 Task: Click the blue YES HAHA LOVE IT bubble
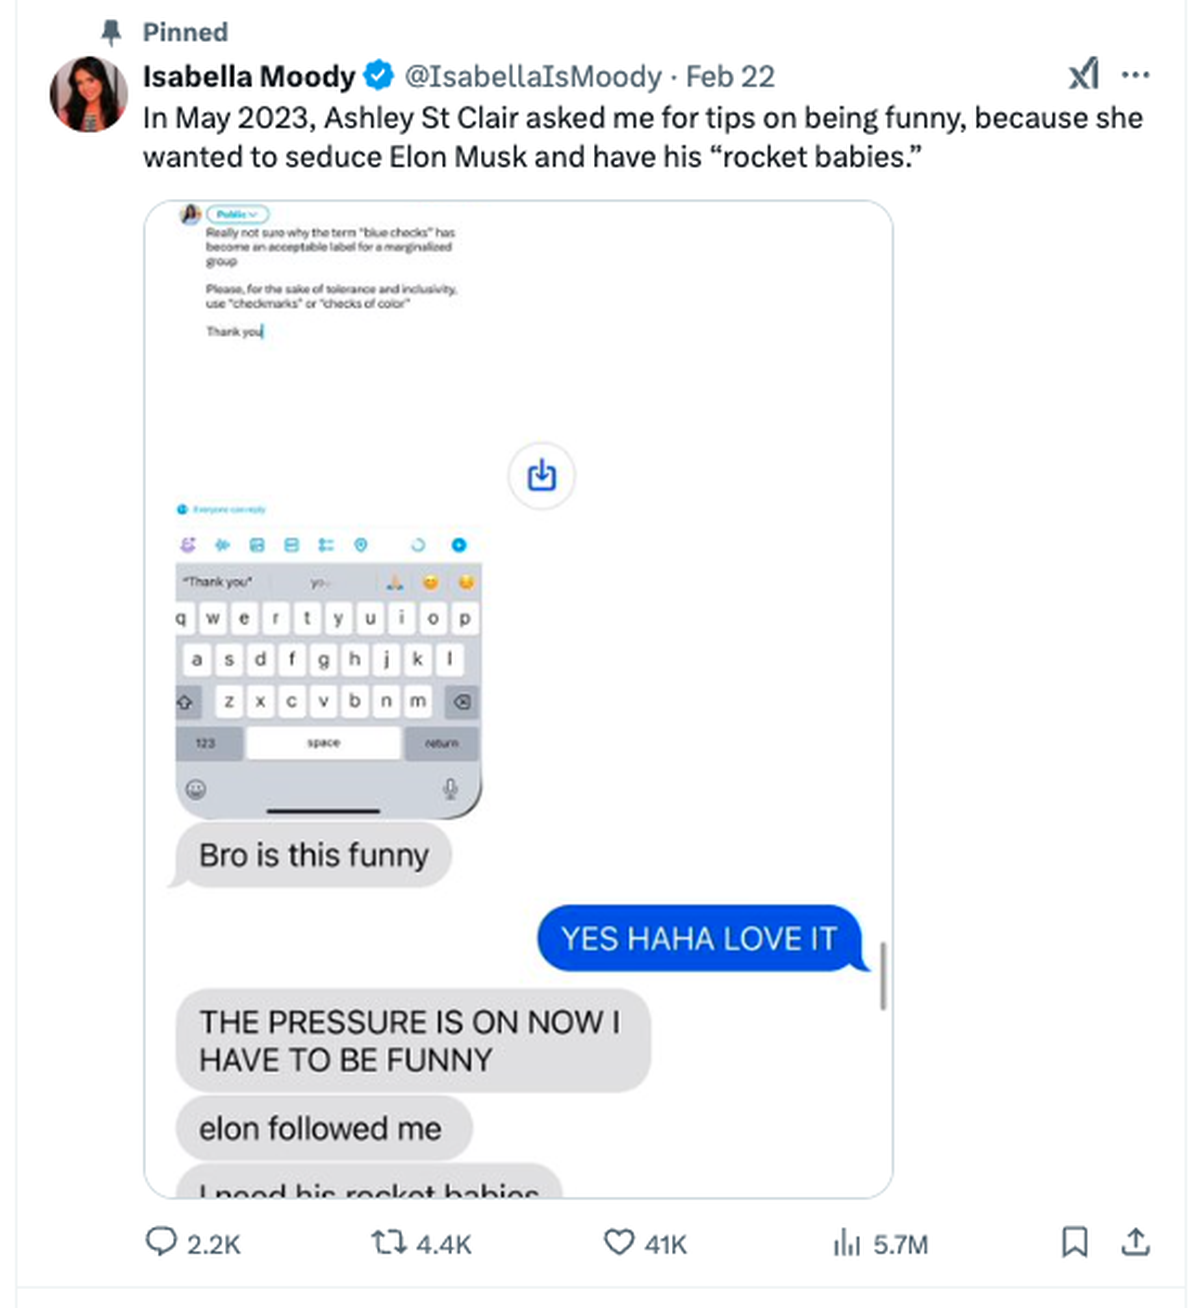click(699, 938)
